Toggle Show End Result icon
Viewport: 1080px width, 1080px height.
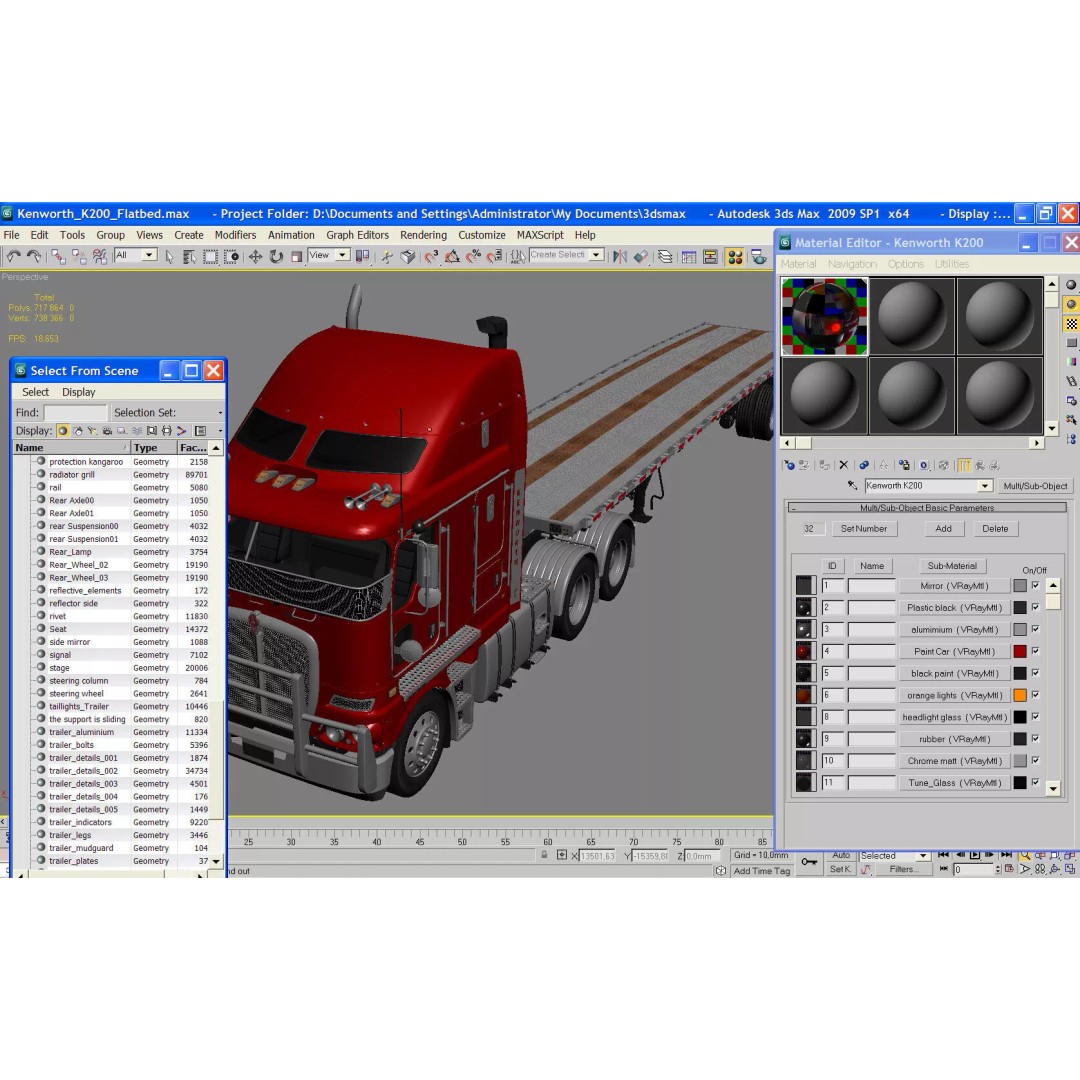point(964,466)
